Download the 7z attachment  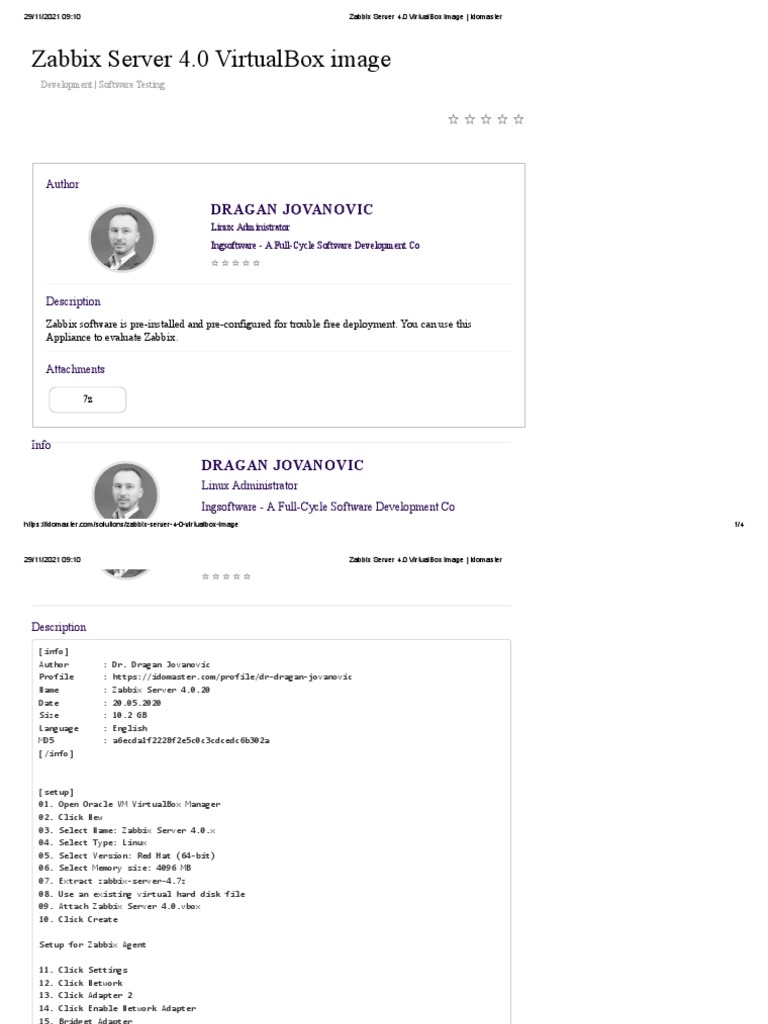(88, 399)
